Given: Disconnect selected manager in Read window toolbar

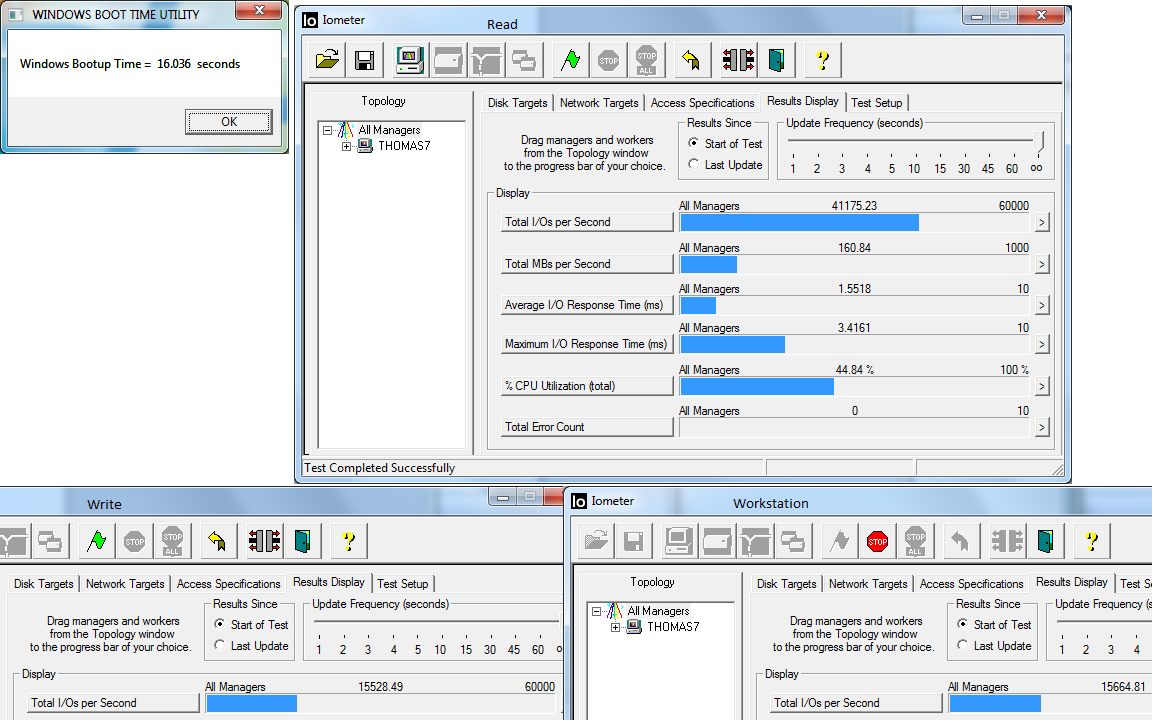Looking at the screenshot, I should click(738, 60).
